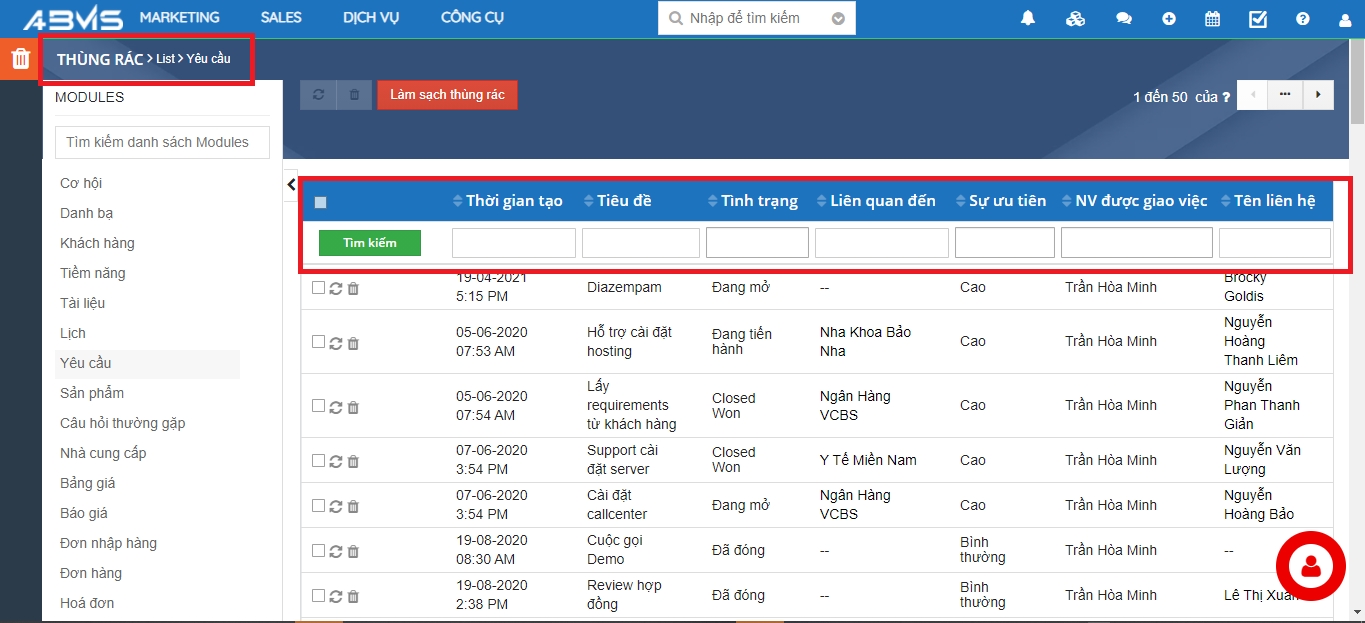Check the Review hợp đồng row checkbox

click(x=318, y=595)
